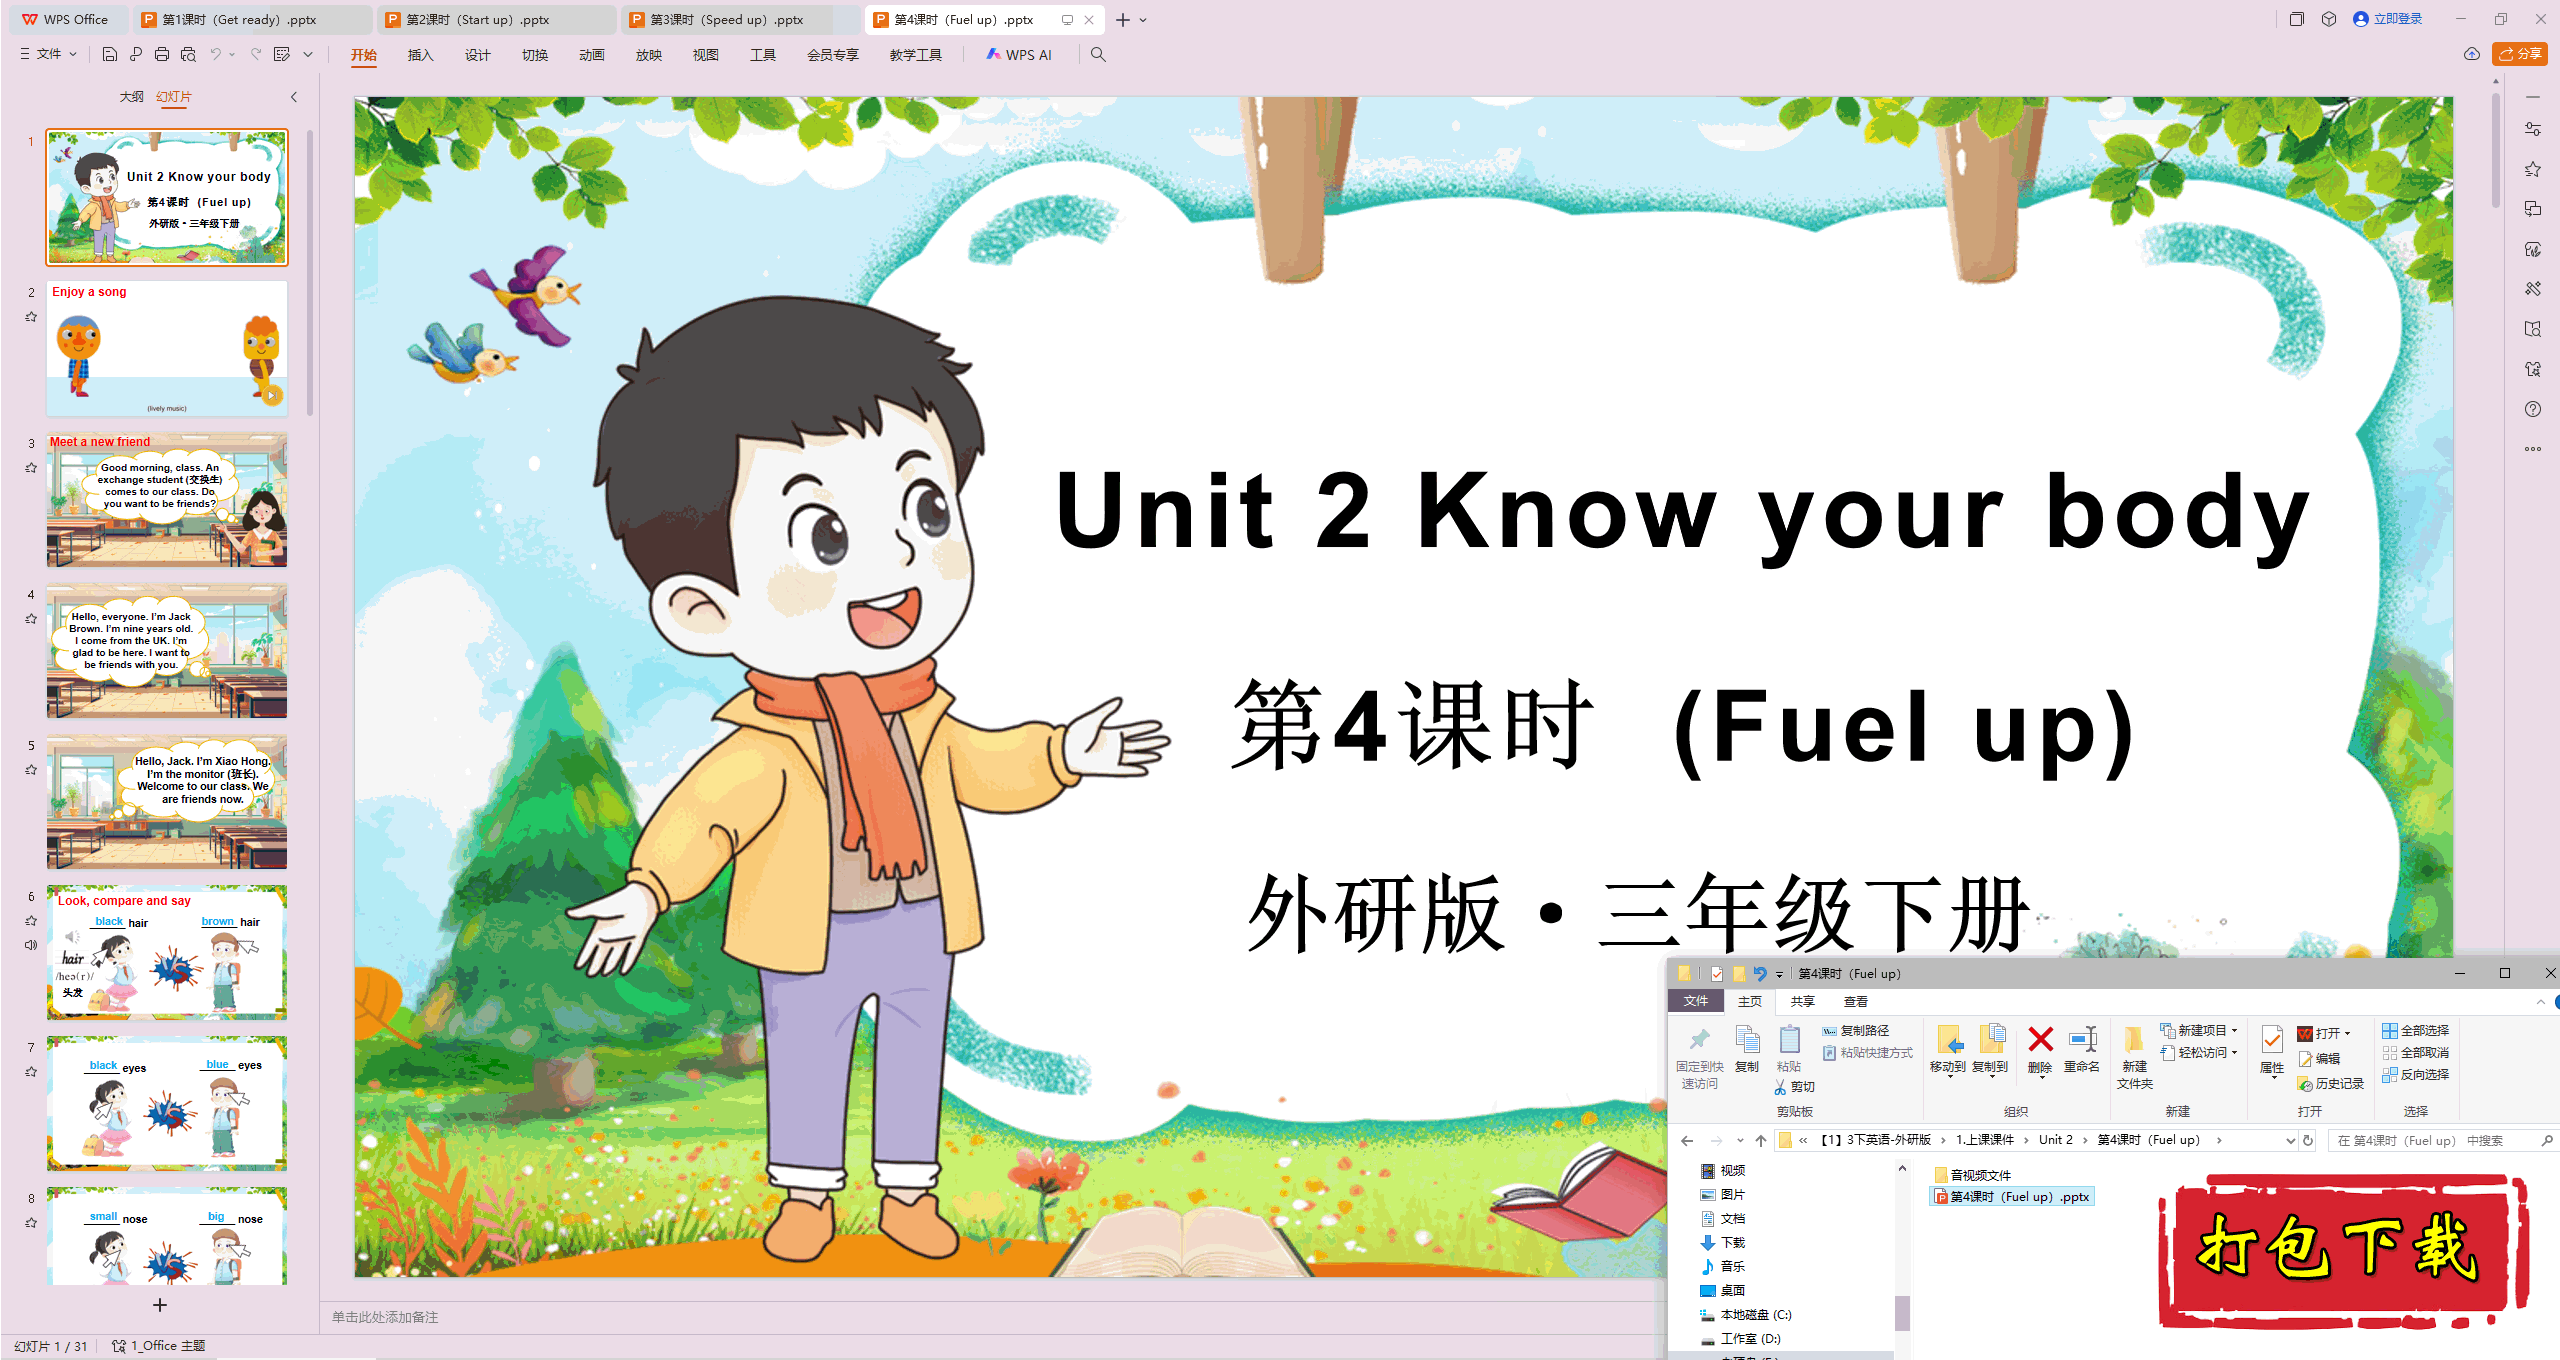Open the 新建项目 dropdown in Explorer
The width and height of the screenshot is (2560, 1360).
[x=2198, y=1030]
